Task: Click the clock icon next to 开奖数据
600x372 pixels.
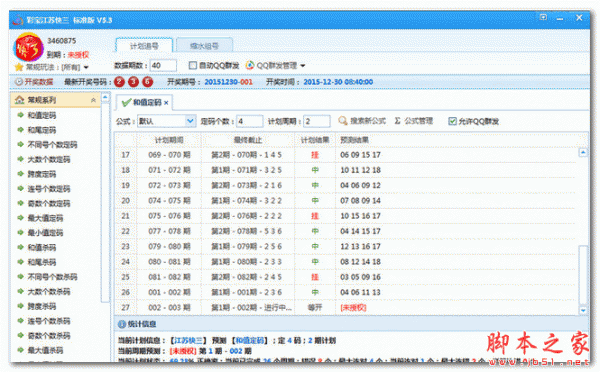Action: click(19, 82)
